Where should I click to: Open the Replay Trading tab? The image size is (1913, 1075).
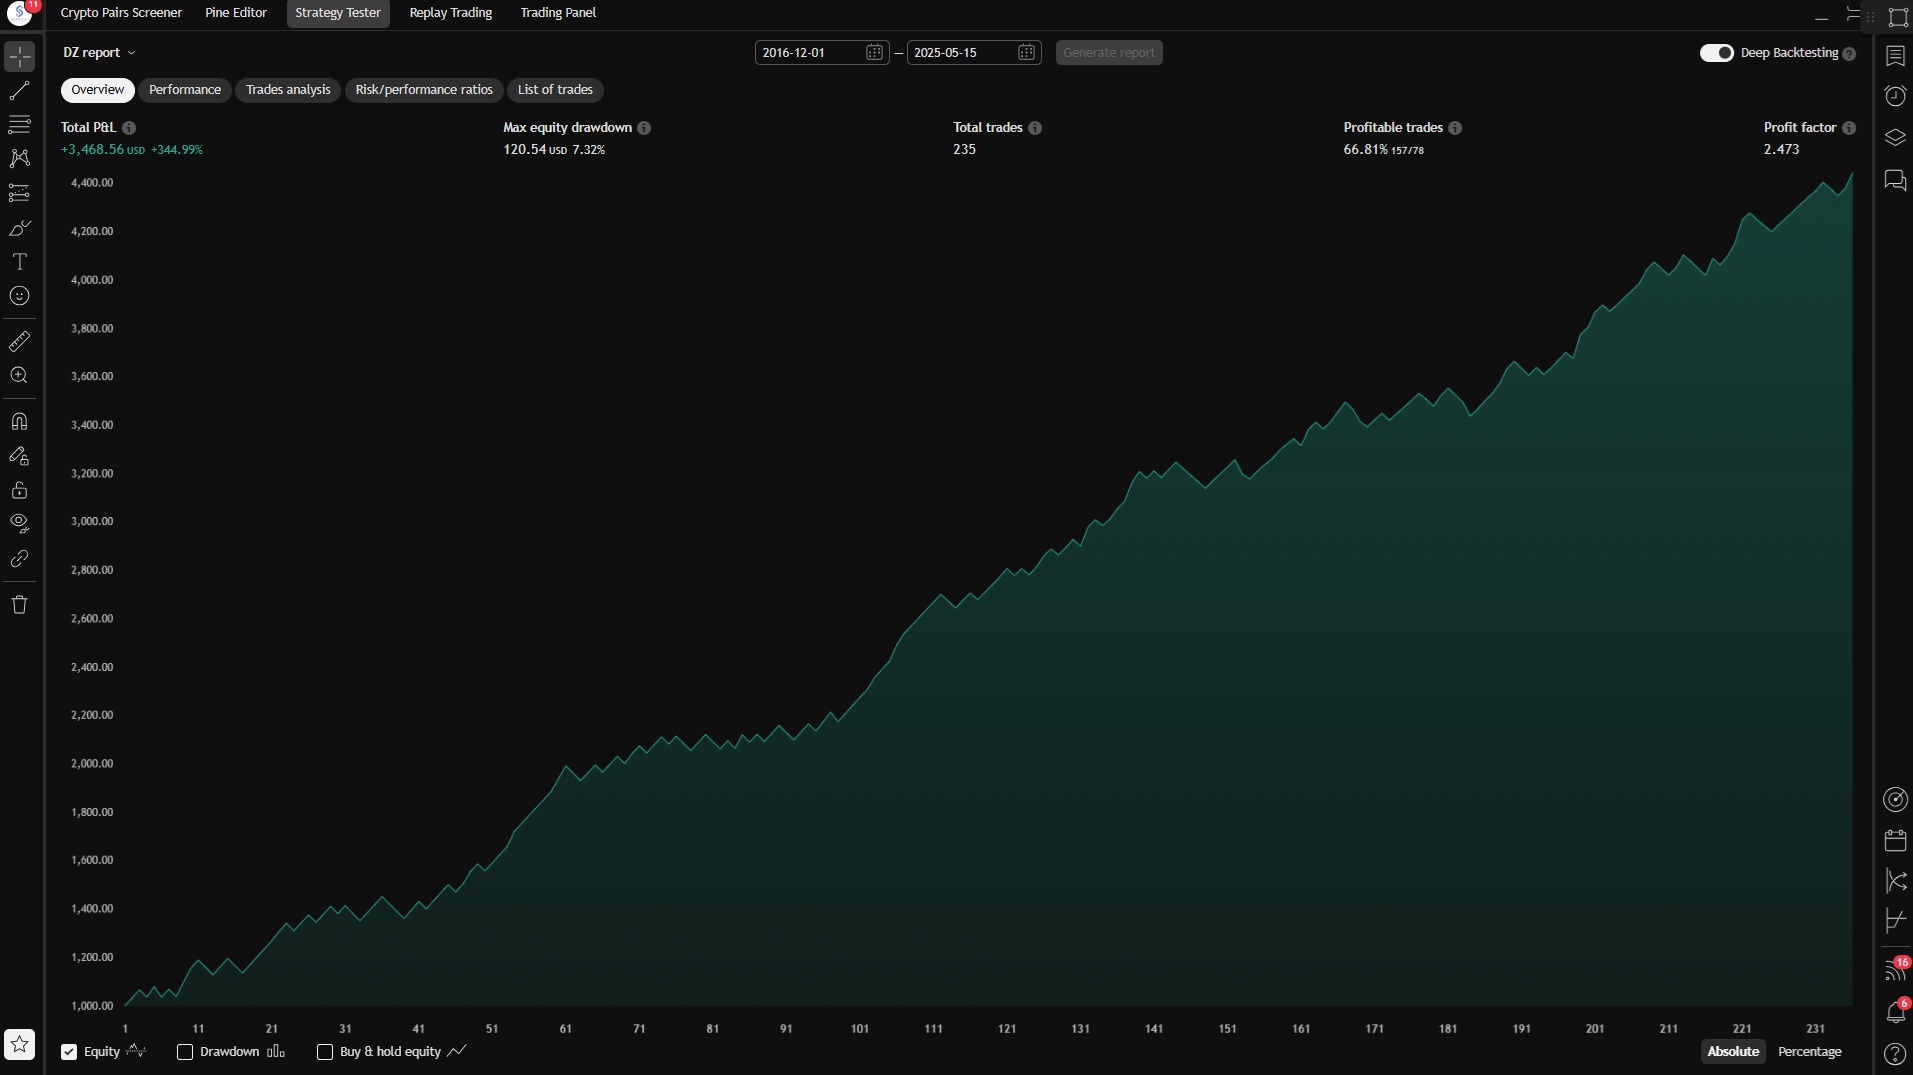pyautogui.click(x=451, y=13)
